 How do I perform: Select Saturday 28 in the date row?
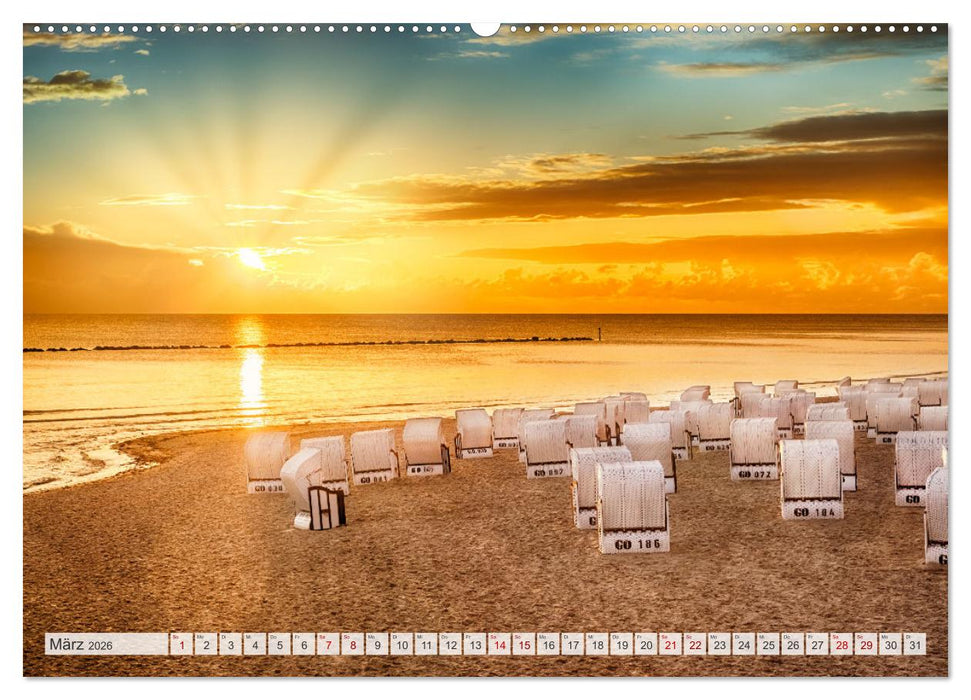842,645
